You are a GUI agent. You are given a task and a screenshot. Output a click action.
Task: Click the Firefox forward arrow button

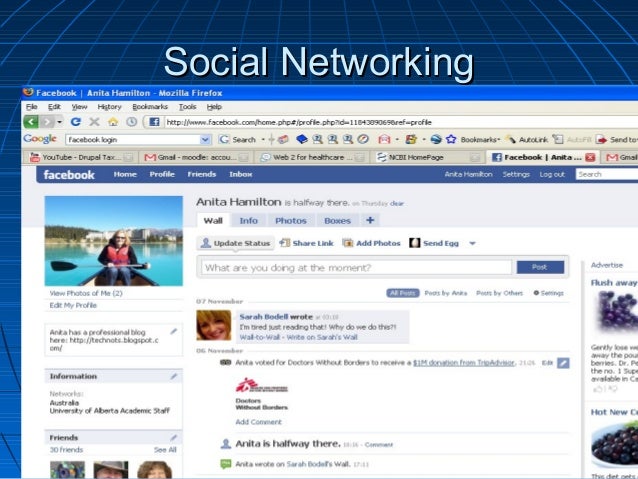pyautogui.click(x=47, y=122)
